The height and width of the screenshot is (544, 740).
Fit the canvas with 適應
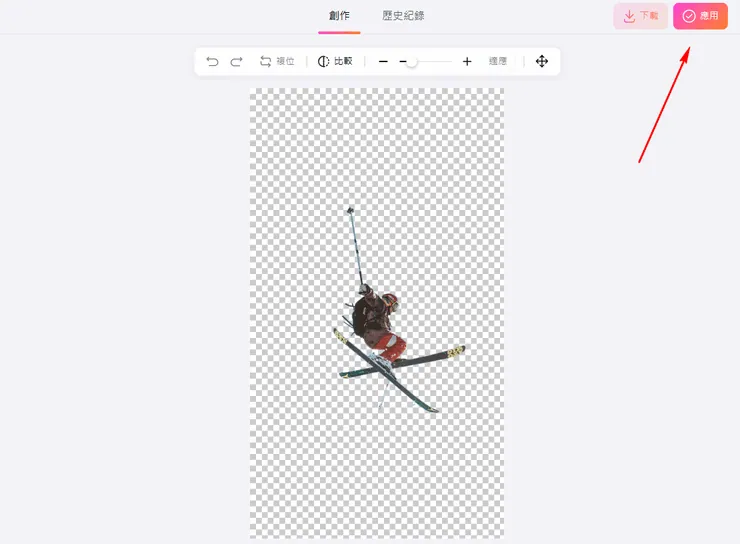(498, 61)
